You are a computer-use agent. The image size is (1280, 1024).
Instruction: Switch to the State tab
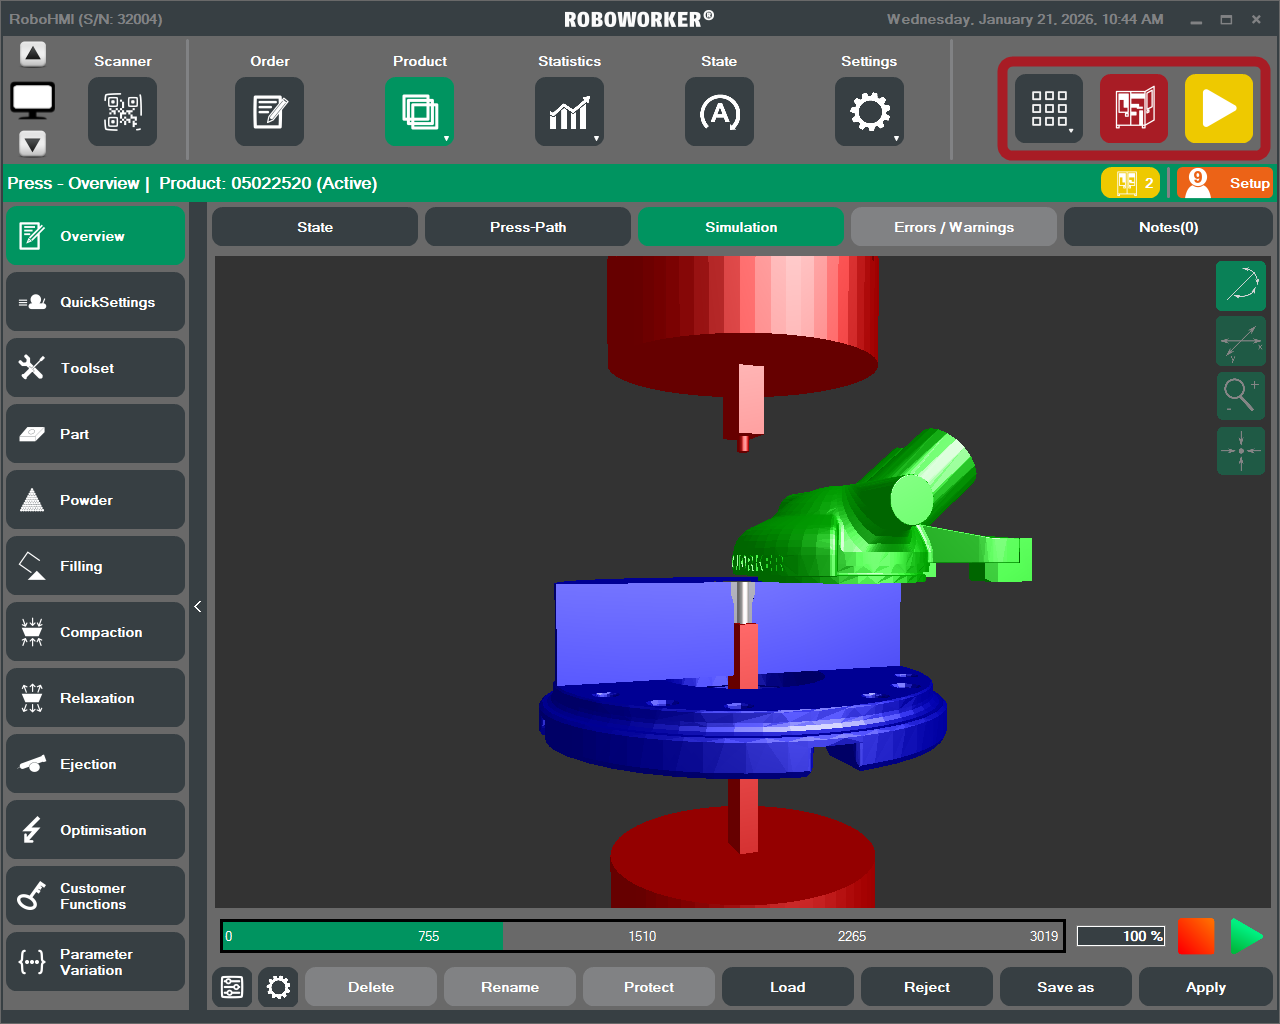point(315,227)
